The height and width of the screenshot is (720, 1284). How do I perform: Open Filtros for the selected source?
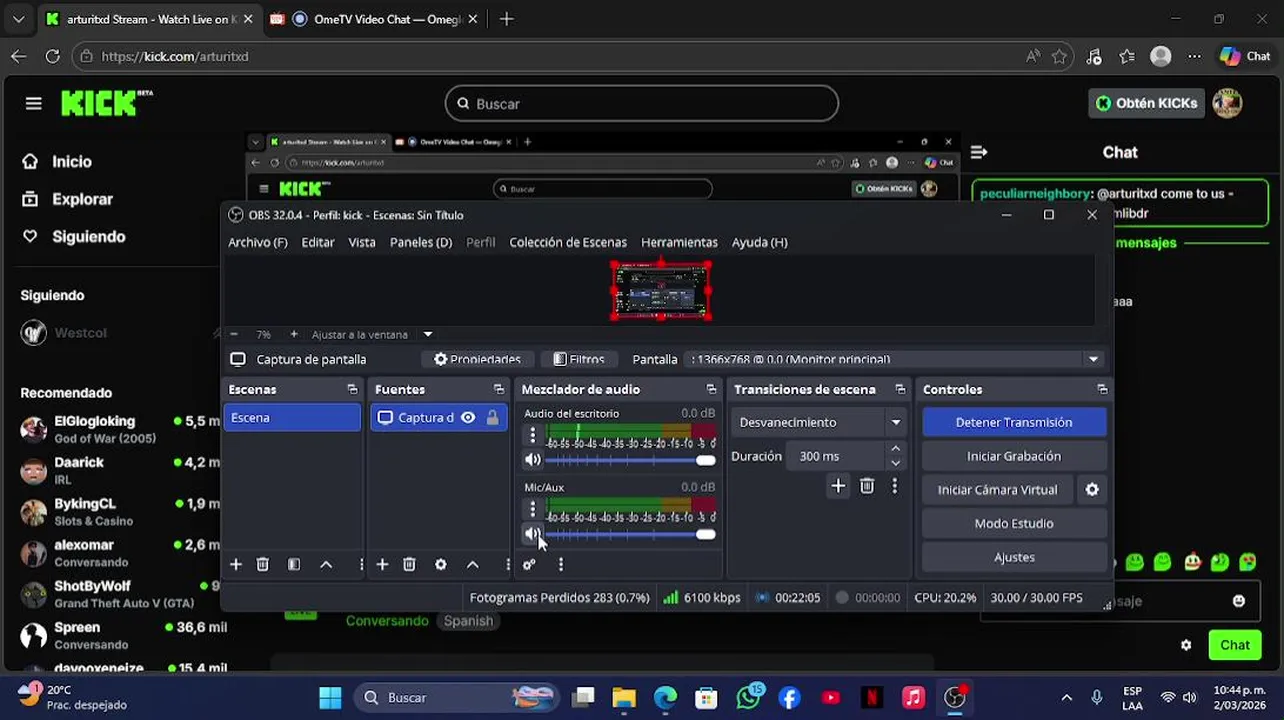[x=578, y=359]
